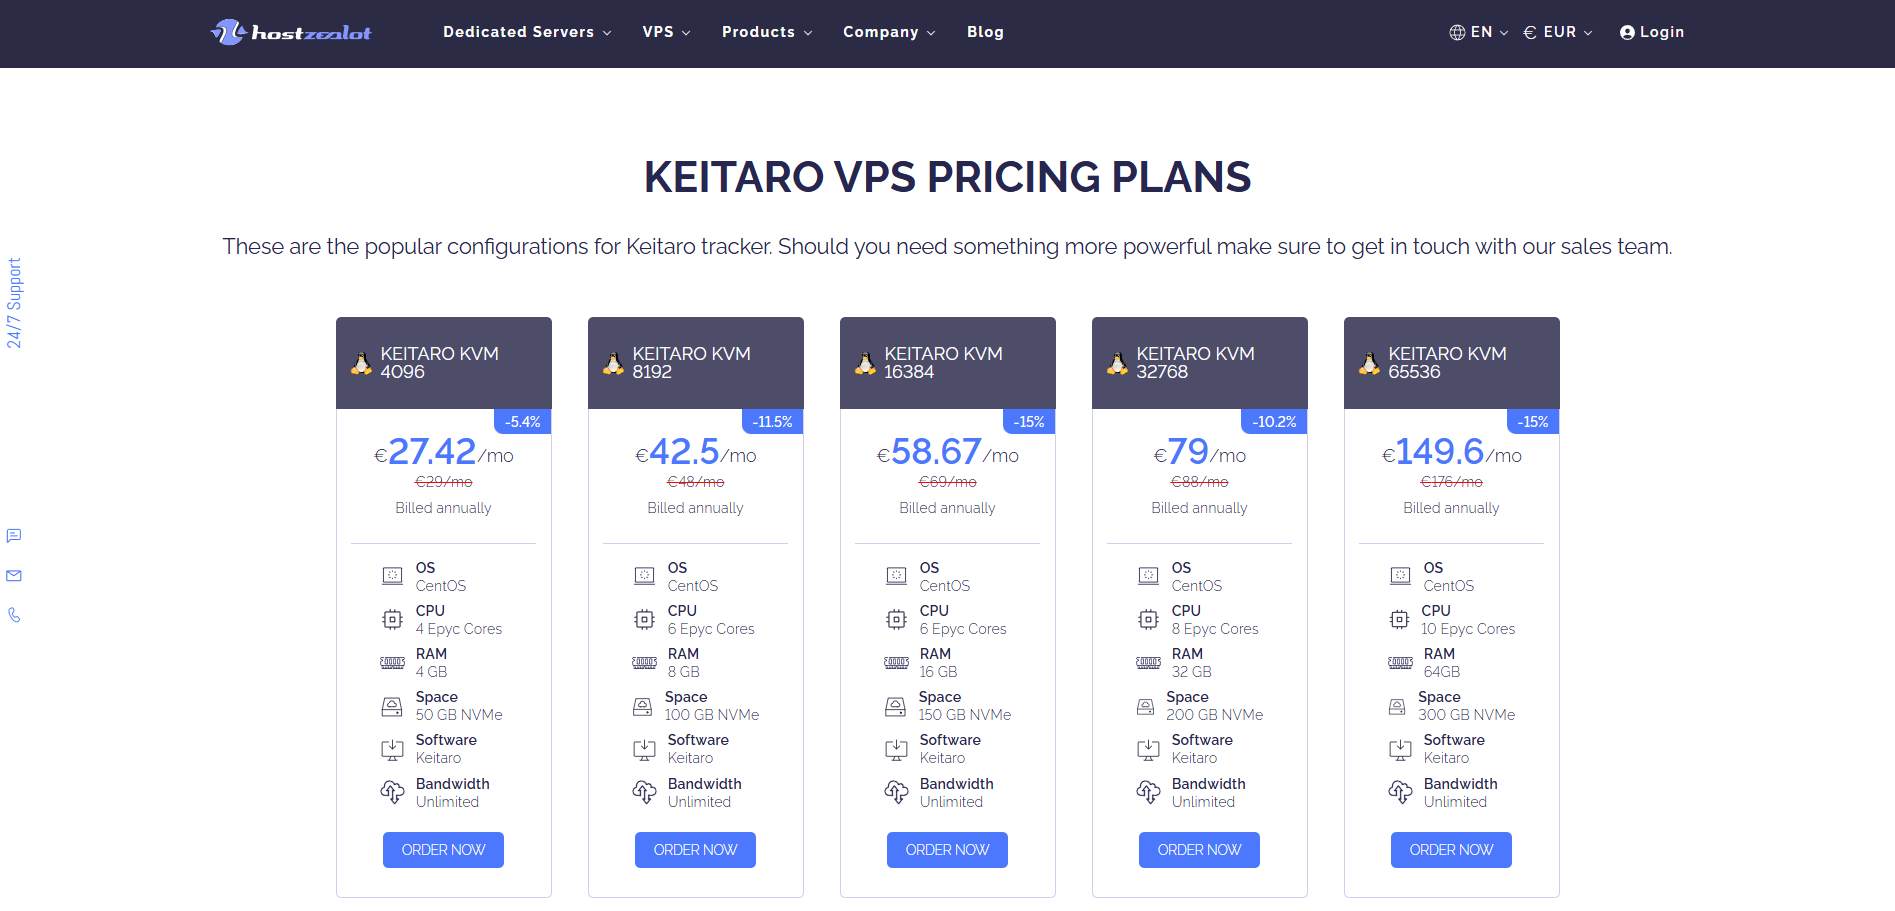Open the chat message icon in sidebar
Image resolution: width=1895 pixels, height=911 pixels.
pos(14,536)
